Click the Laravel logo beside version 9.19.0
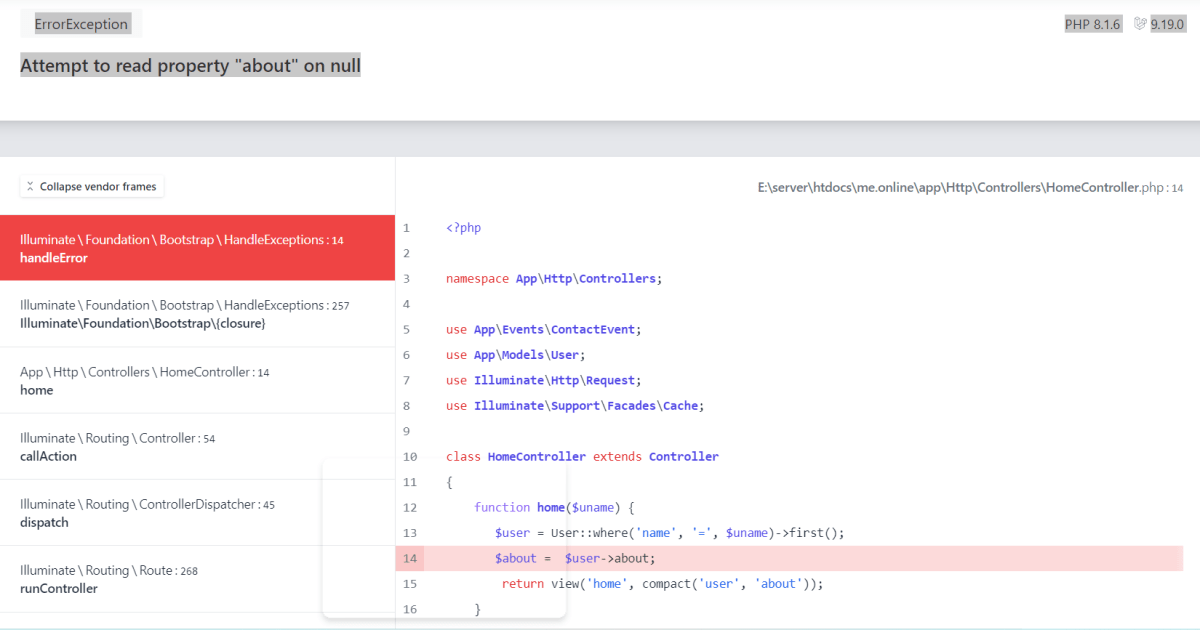Viewport: 1200px width, 630px height. (1140, 24)
